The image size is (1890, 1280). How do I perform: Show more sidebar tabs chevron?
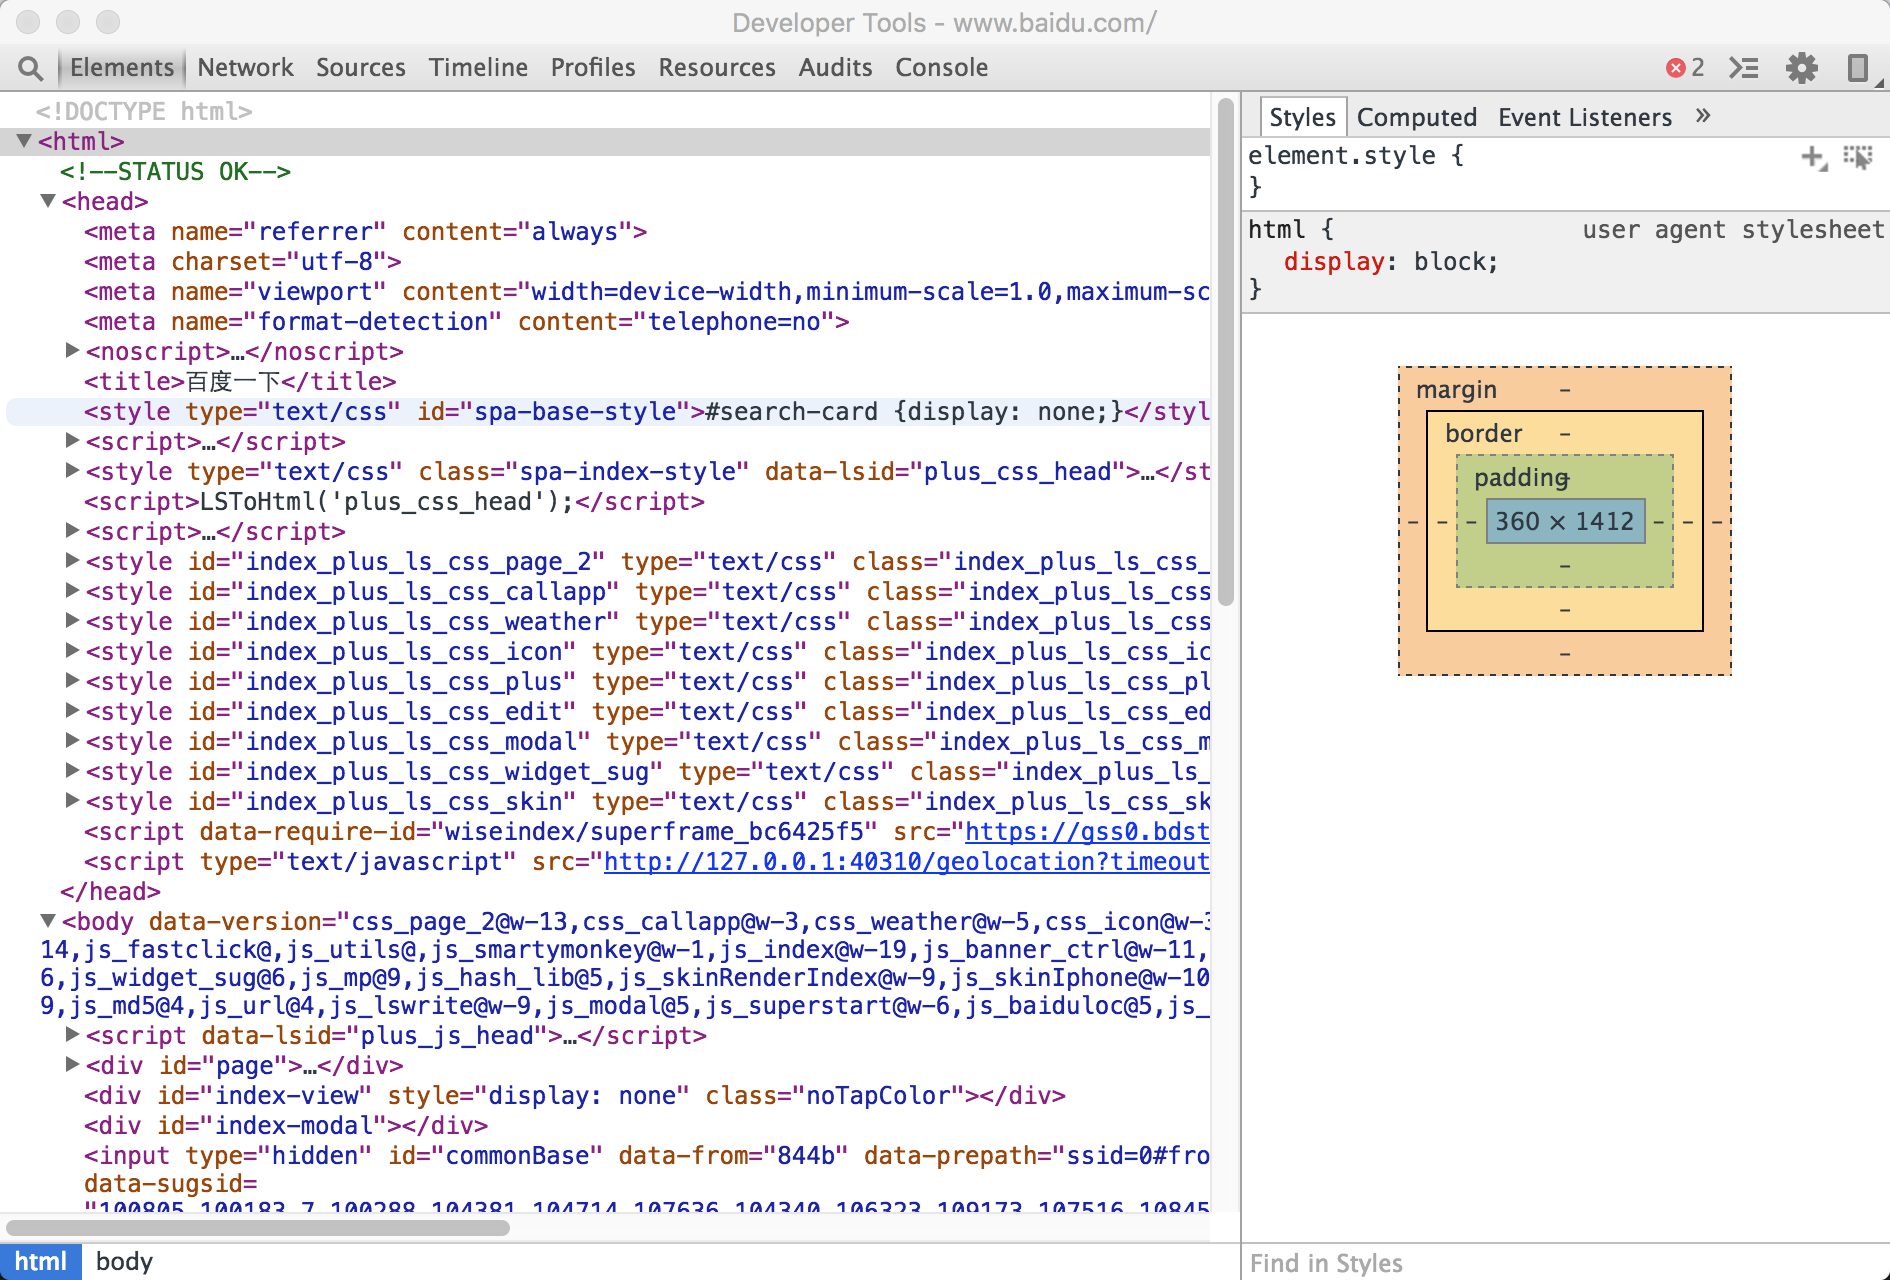[1703, 116]
